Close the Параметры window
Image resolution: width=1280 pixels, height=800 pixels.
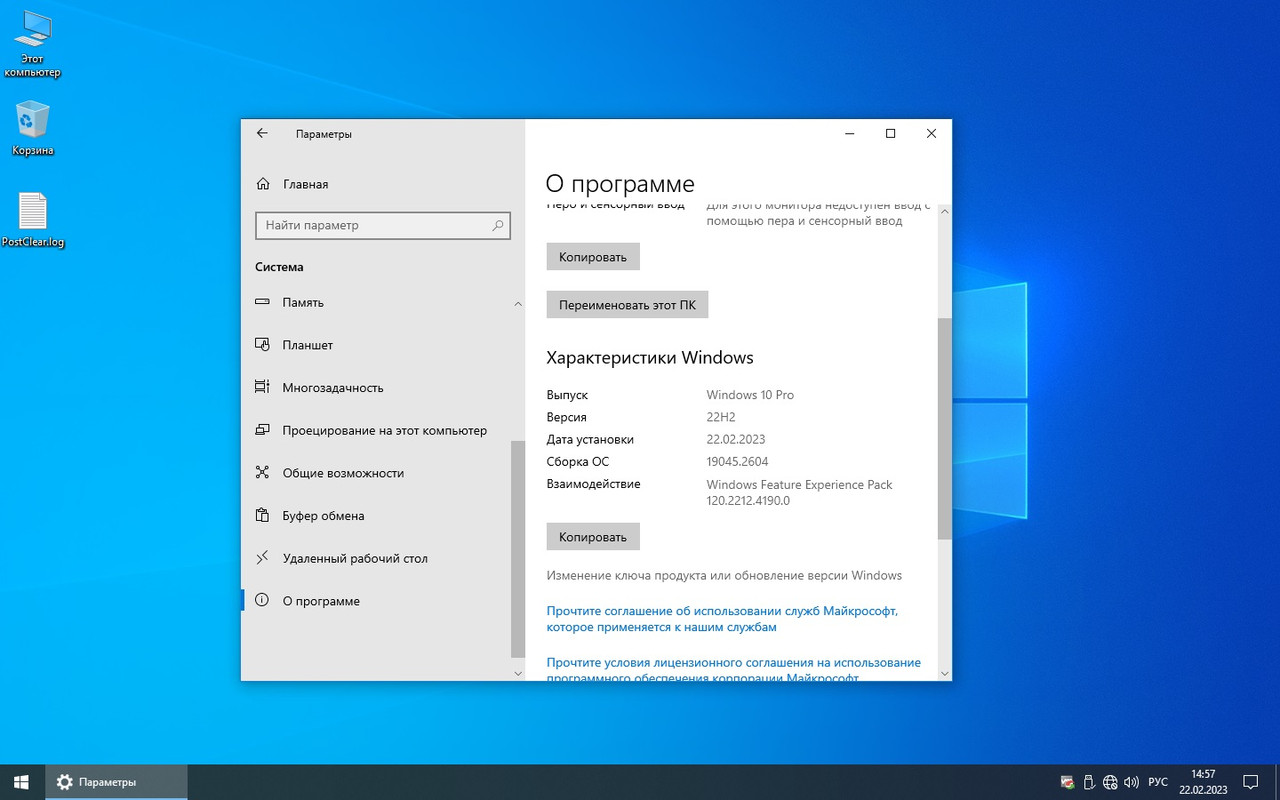(x=931, y=133)
